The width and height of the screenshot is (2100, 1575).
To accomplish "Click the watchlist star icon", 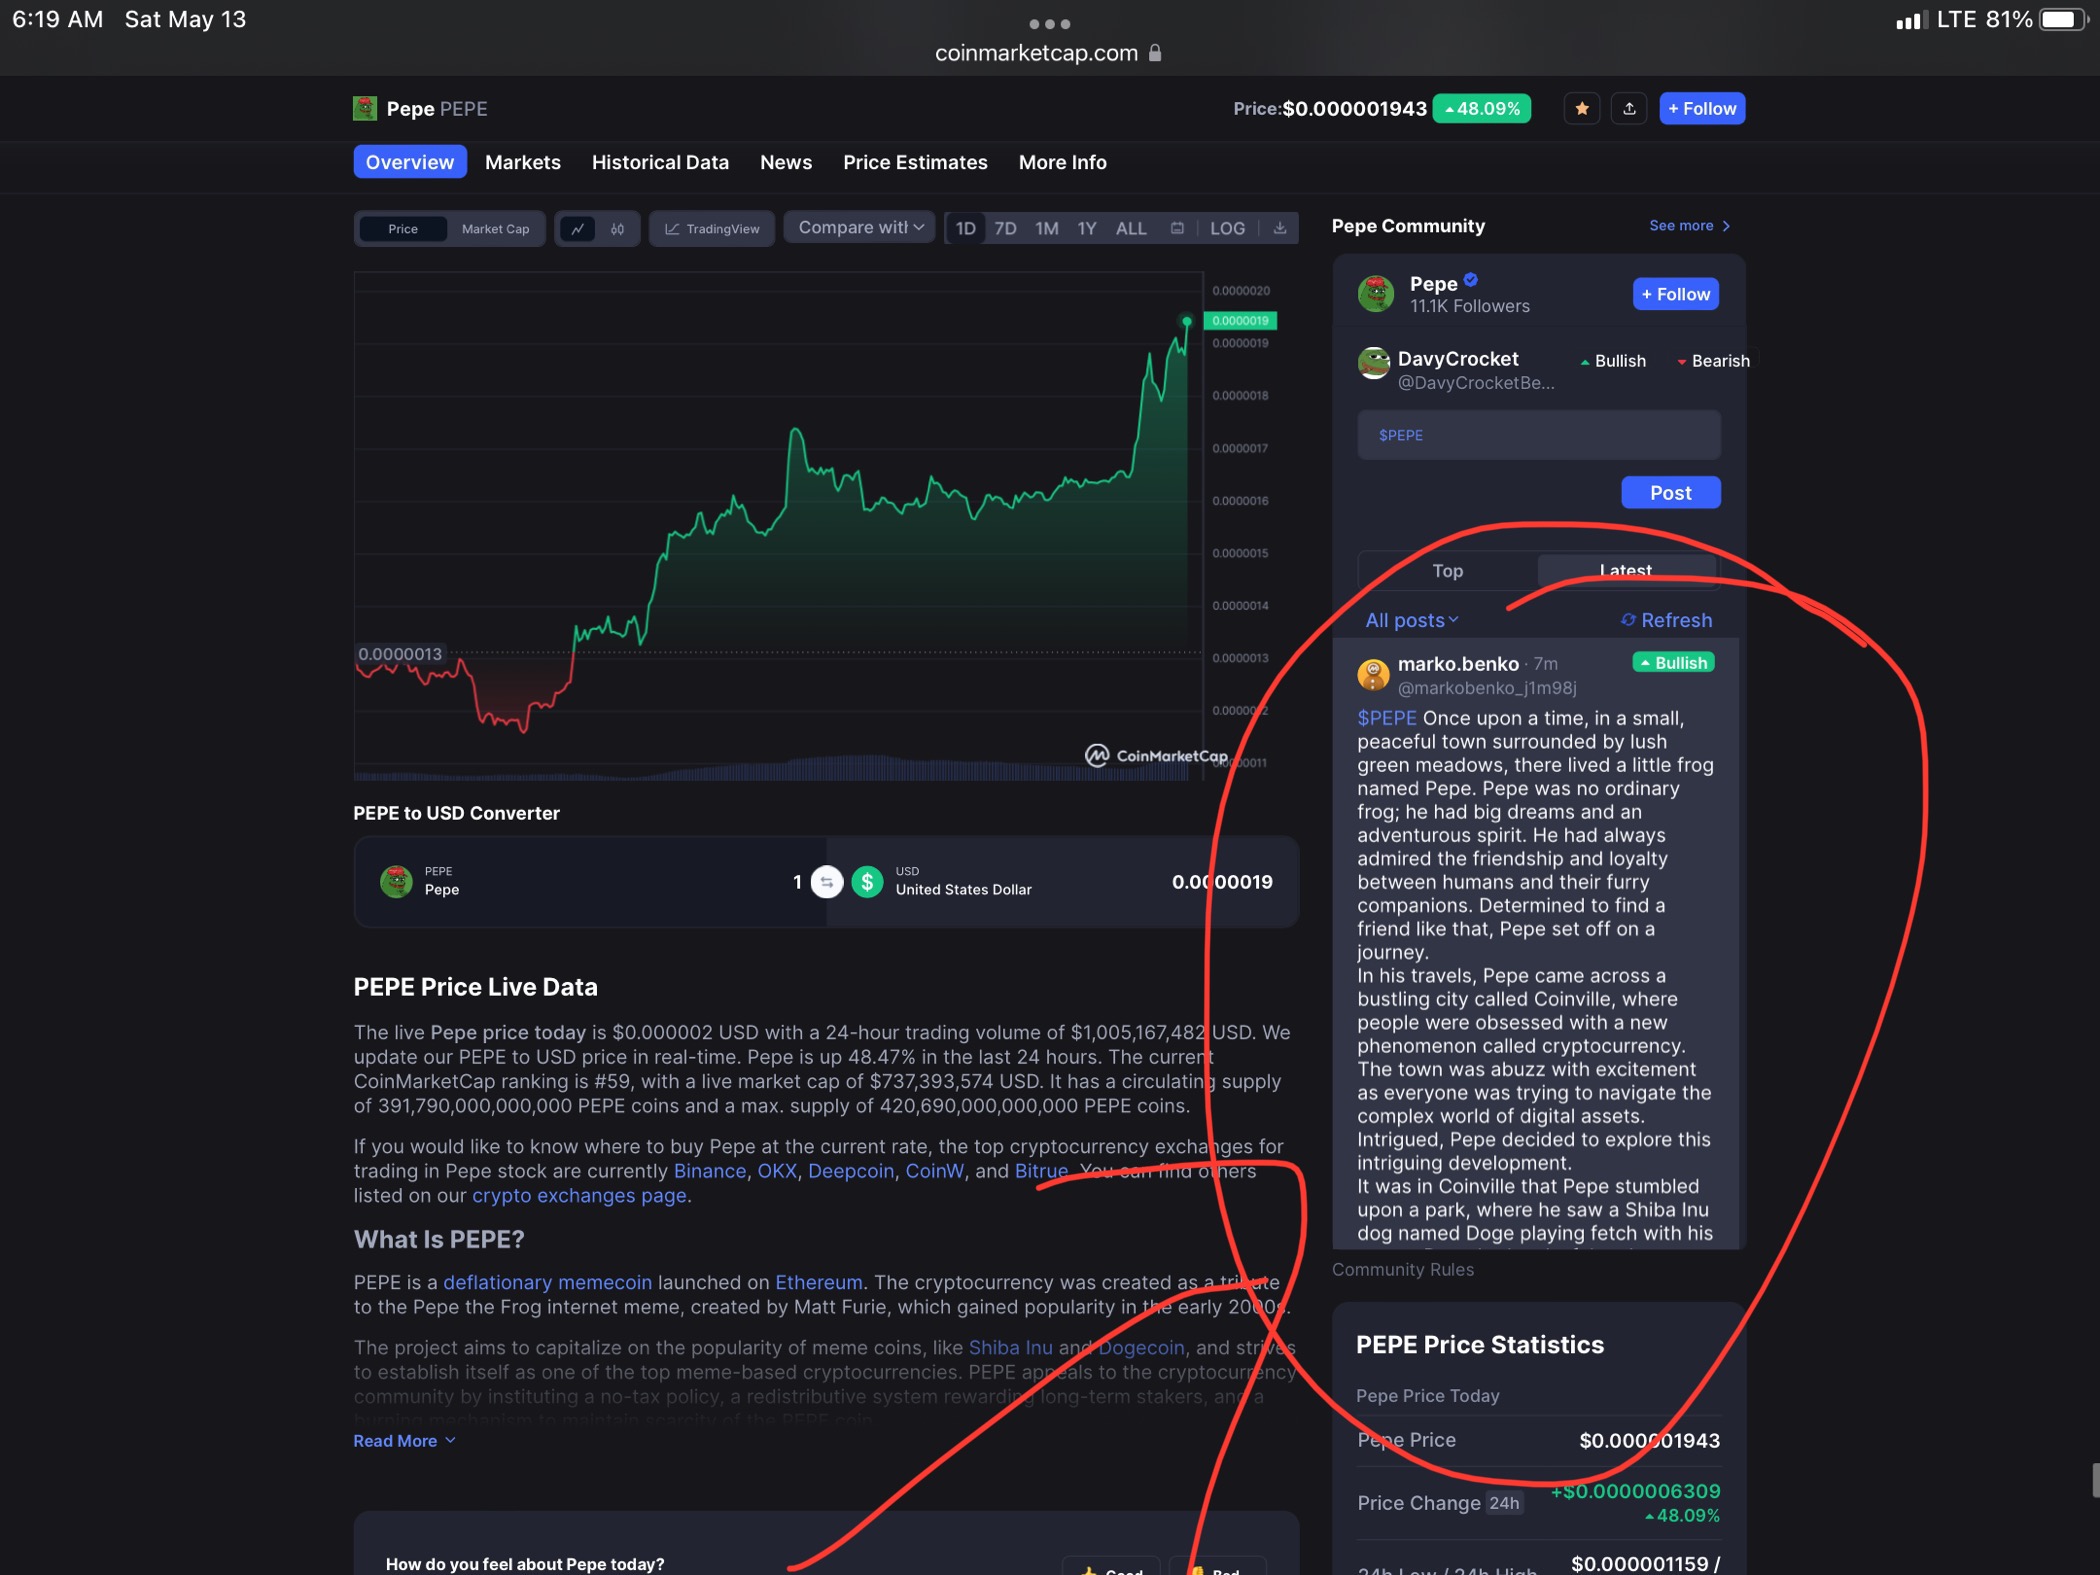I will click(1581, 108).
